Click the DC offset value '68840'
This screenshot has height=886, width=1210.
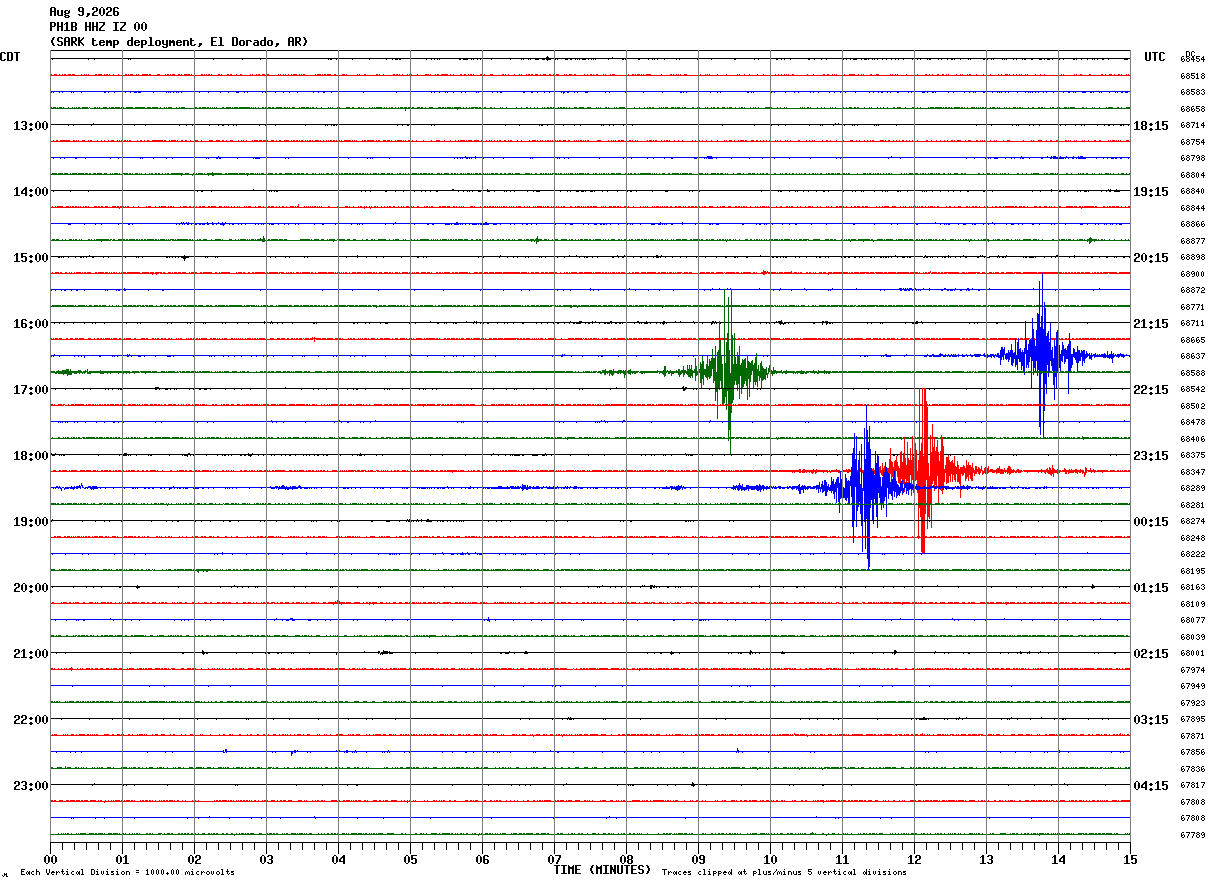(1192, 191)
